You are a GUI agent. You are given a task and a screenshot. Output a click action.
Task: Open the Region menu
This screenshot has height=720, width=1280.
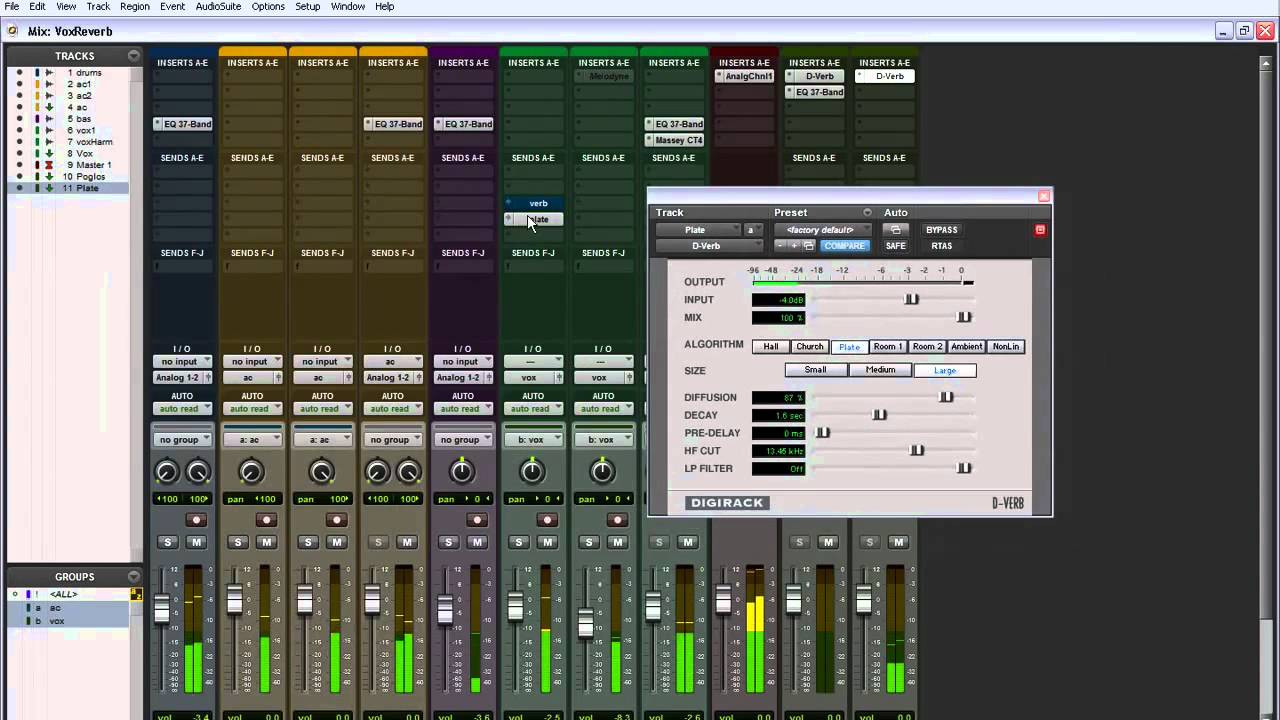click(135, 7)
